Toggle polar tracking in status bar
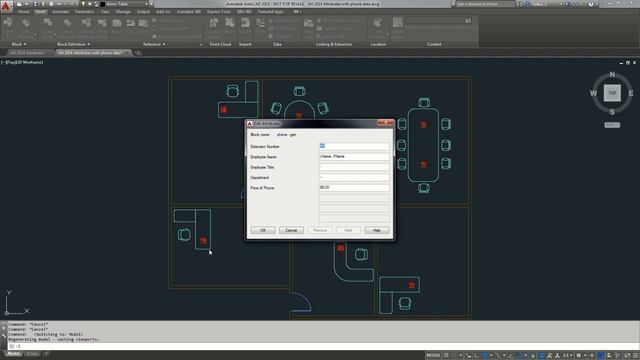 (x=484, y=356)
